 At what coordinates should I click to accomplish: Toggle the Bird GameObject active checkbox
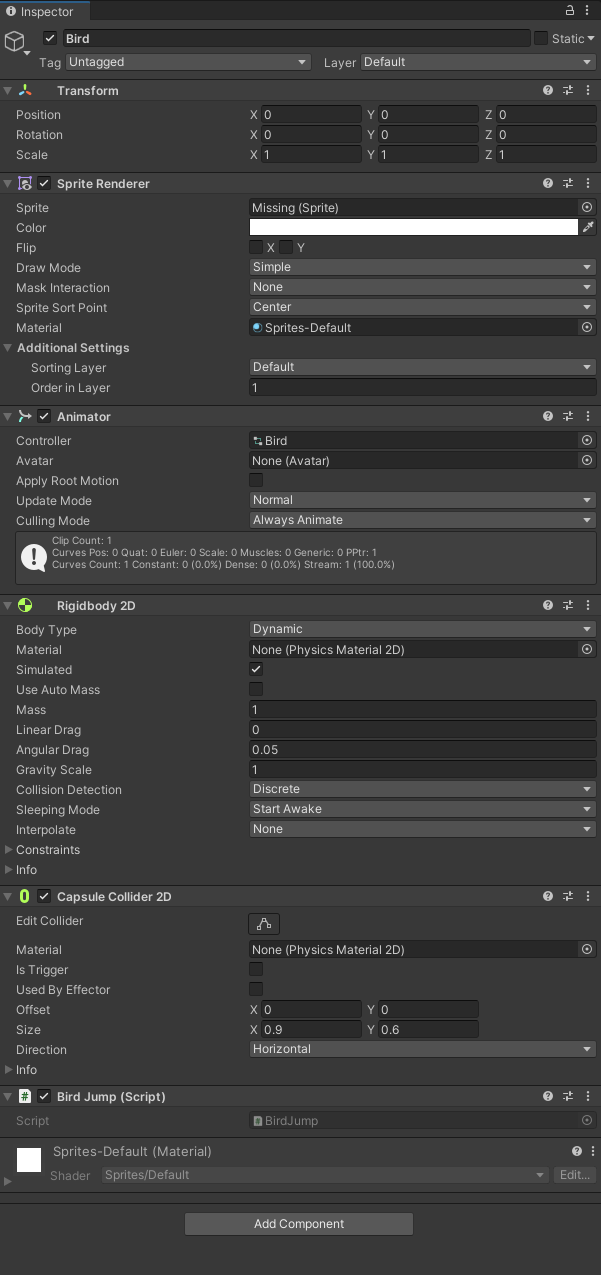(50, 38)
